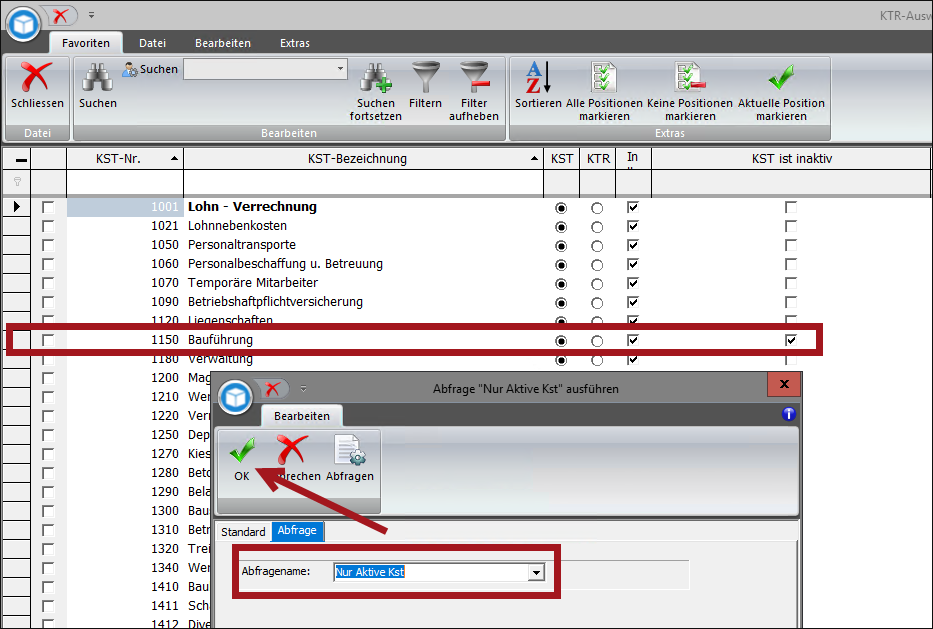This screenshot has height=629, width=933.
Task: Tick row selection checkbox for Lohnnebenkosten
Action: 48,226
